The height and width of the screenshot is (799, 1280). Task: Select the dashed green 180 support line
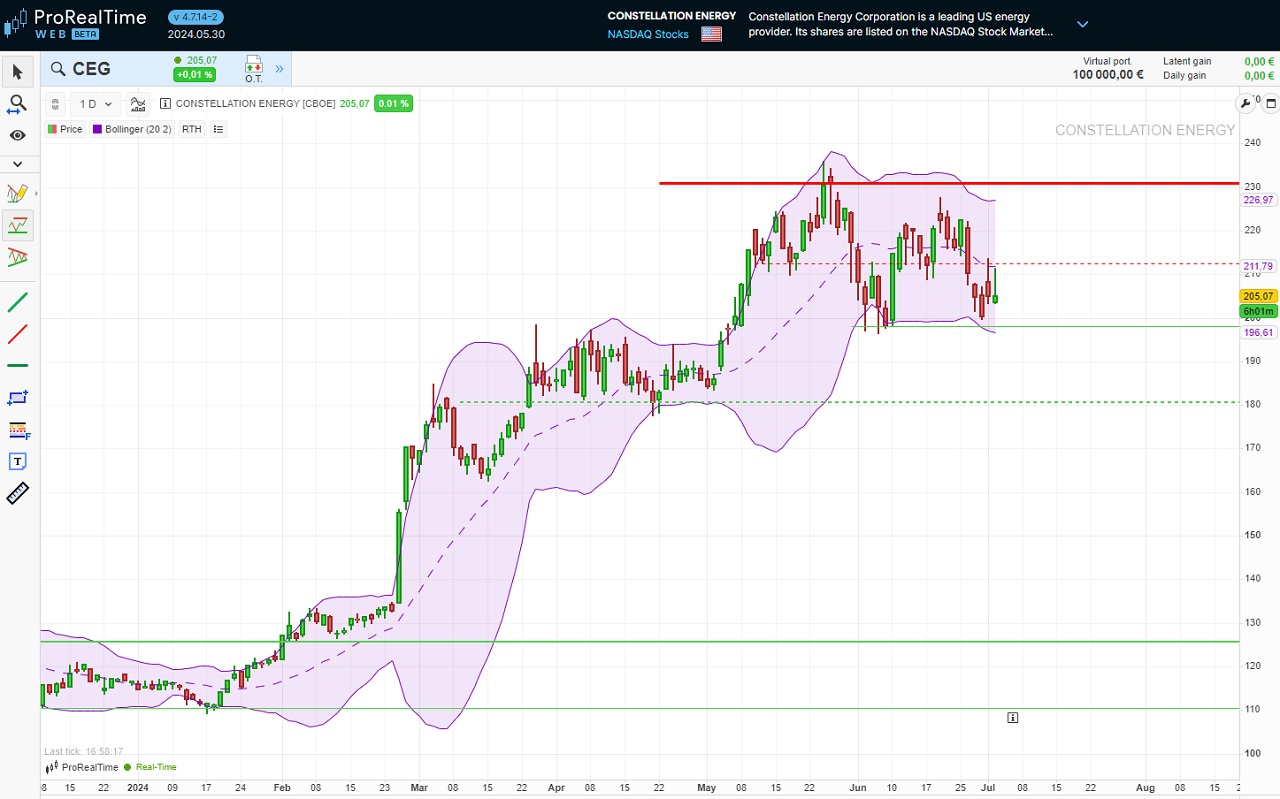tap(848, 402)
